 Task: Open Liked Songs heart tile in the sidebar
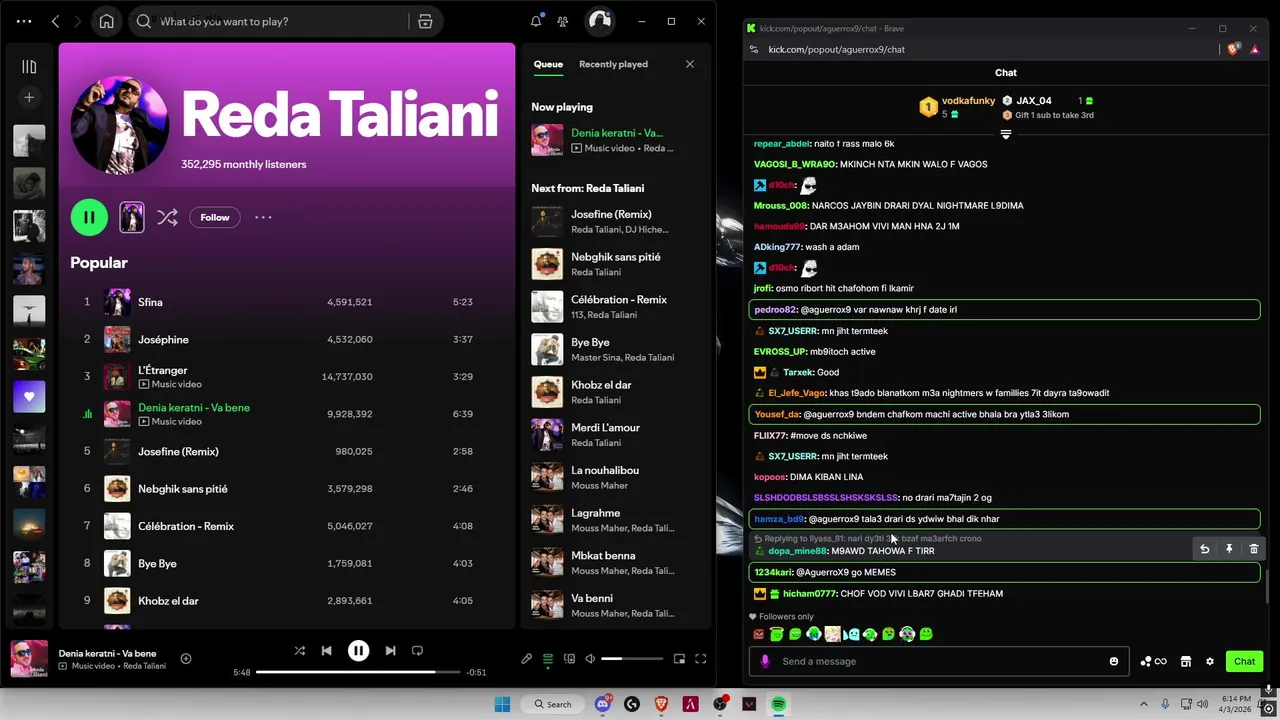pyautogui.click(x=29, y=397)
